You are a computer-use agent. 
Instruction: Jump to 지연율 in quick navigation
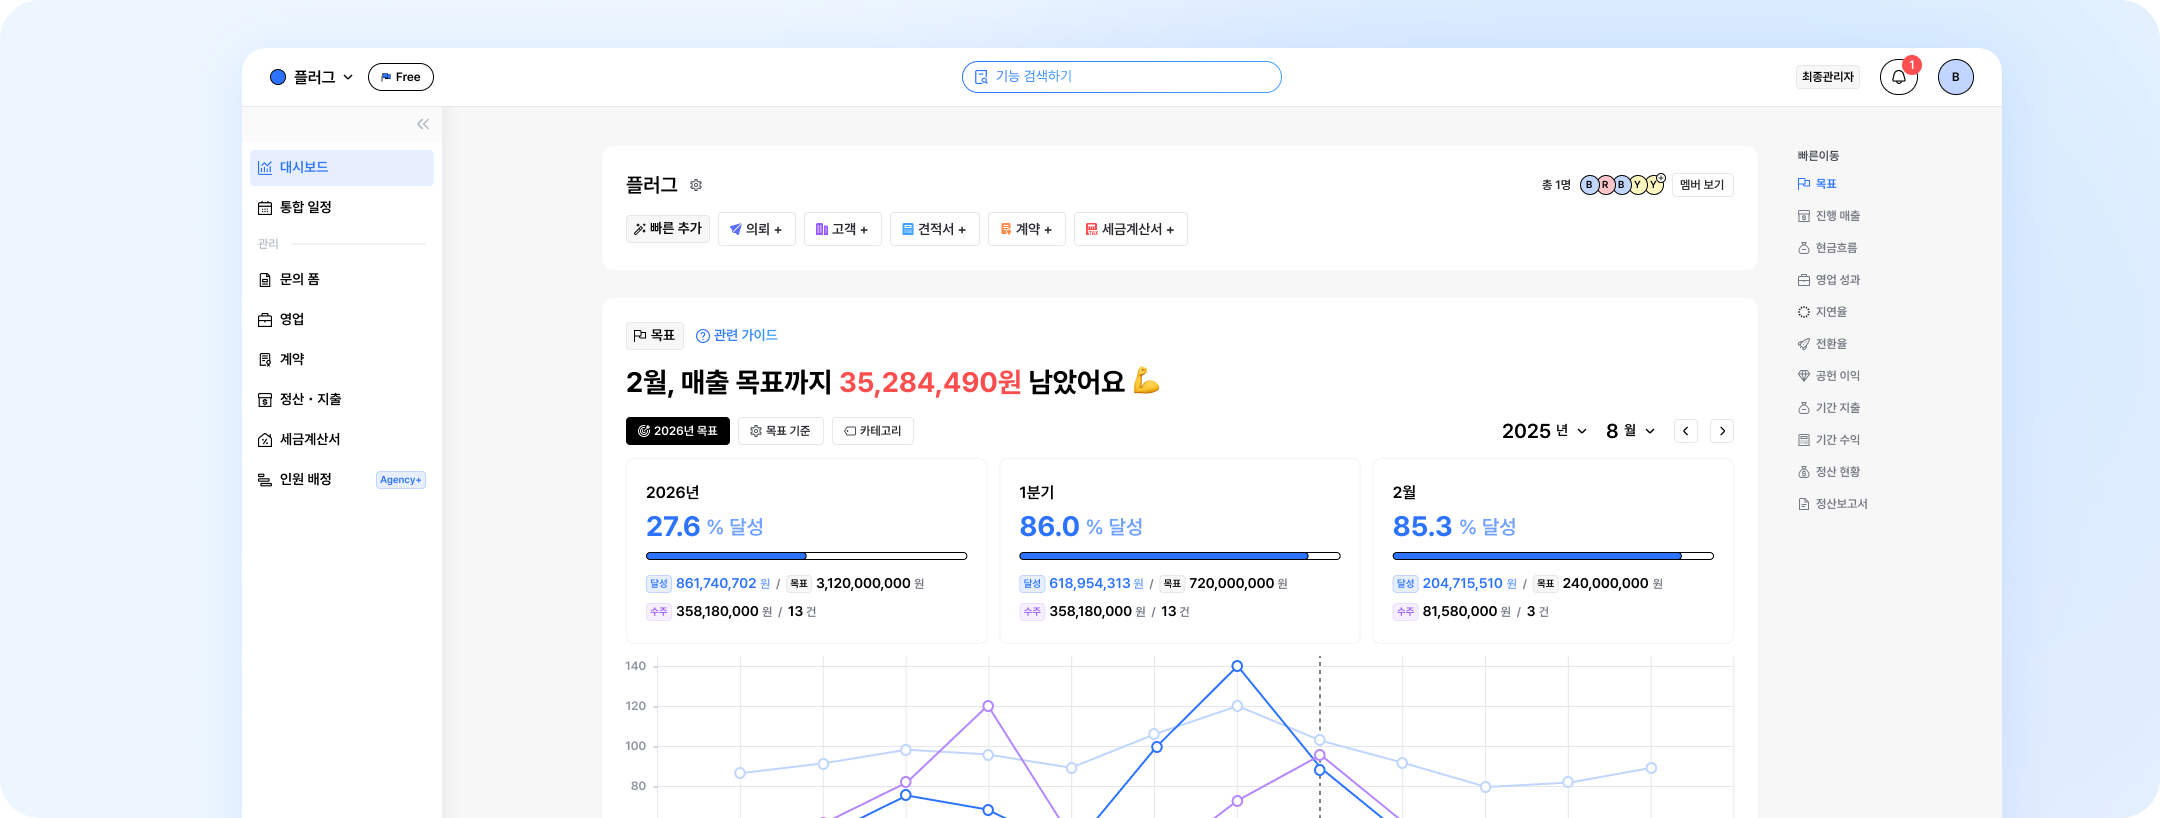(1822, 312)
